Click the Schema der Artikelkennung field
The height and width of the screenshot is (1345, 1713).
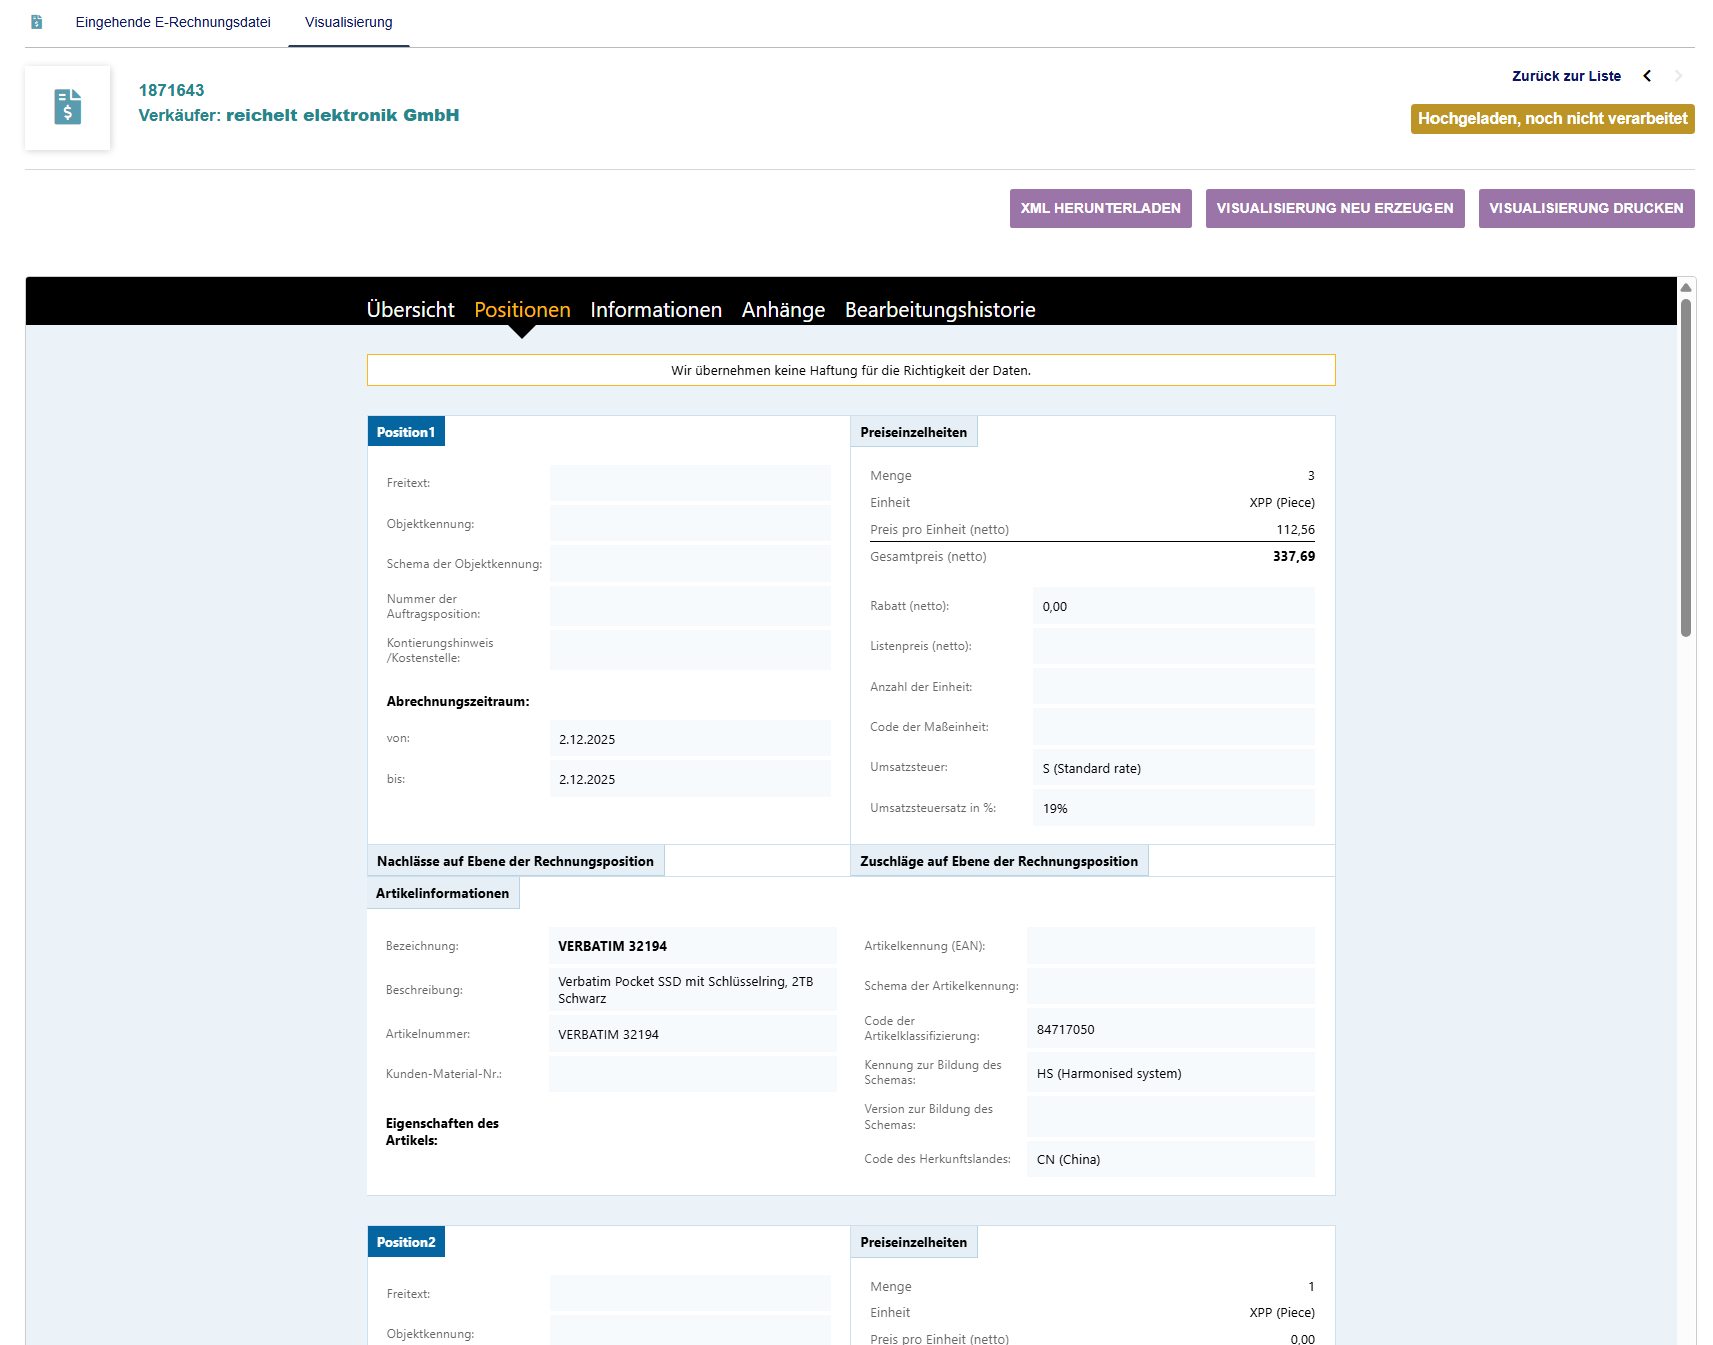point(1171,986)
